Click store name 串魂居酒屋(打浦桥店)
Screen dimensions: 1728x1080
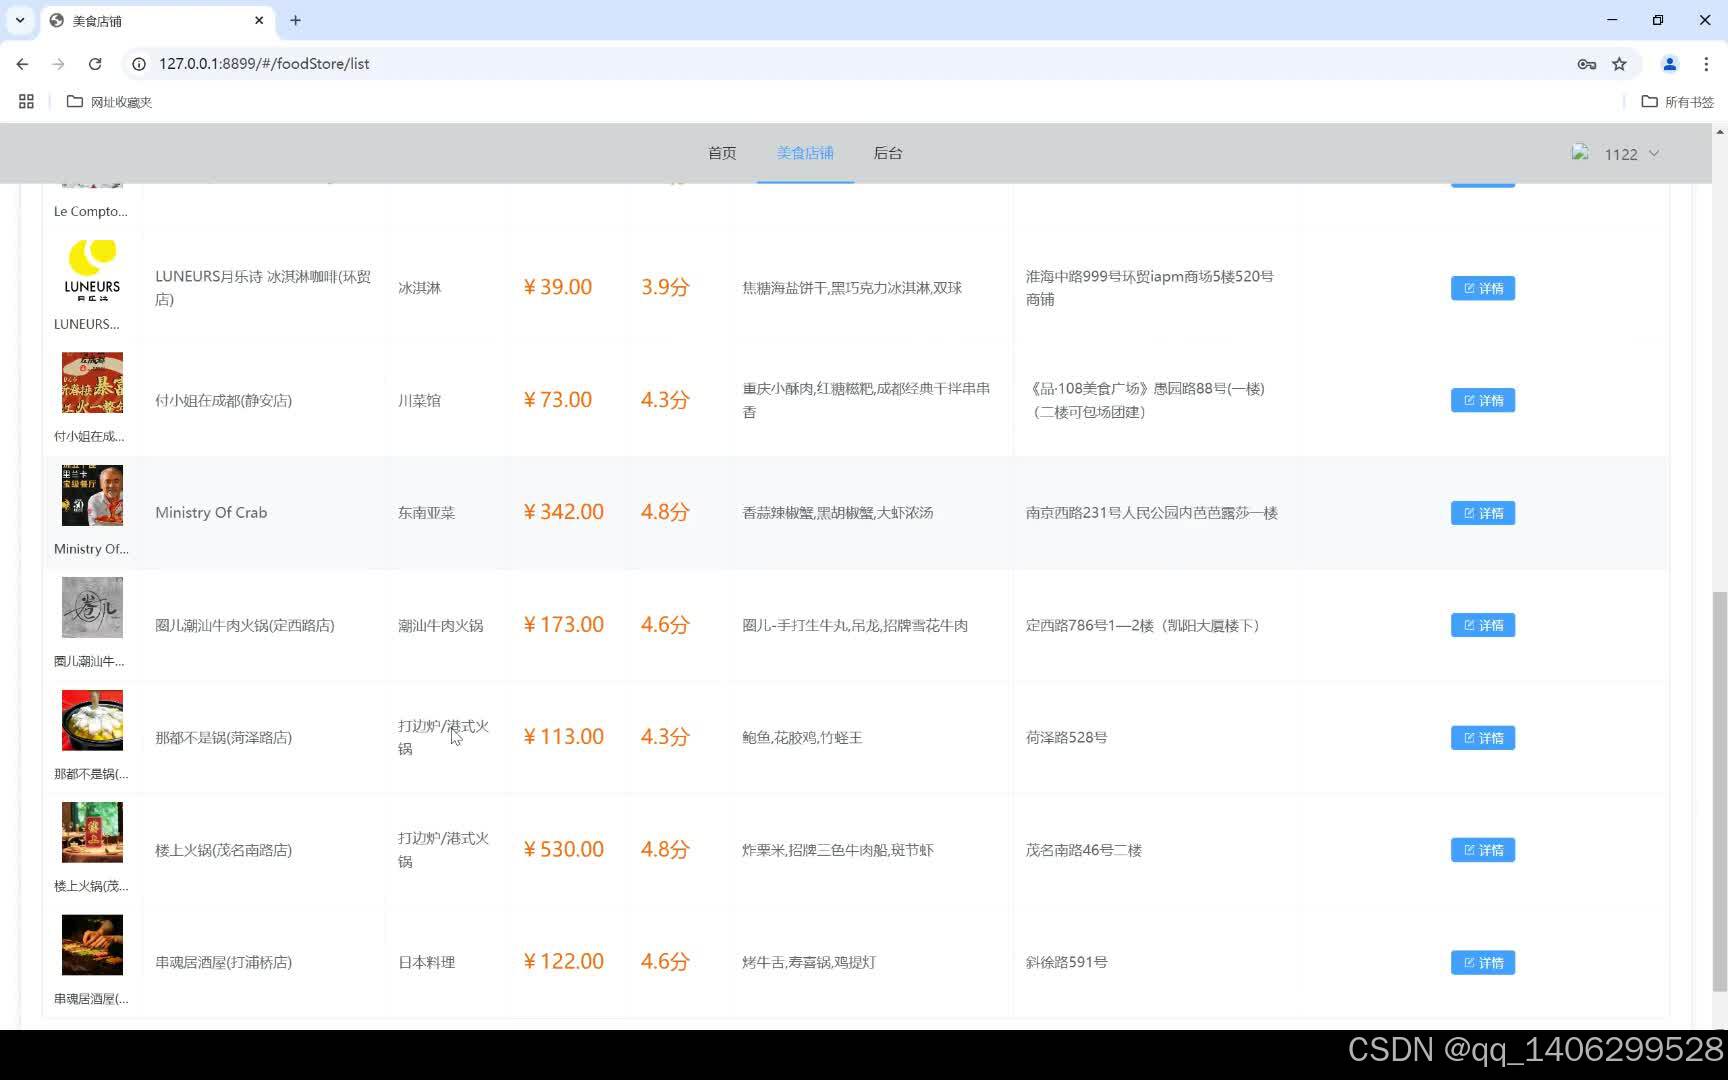(223, 963)
